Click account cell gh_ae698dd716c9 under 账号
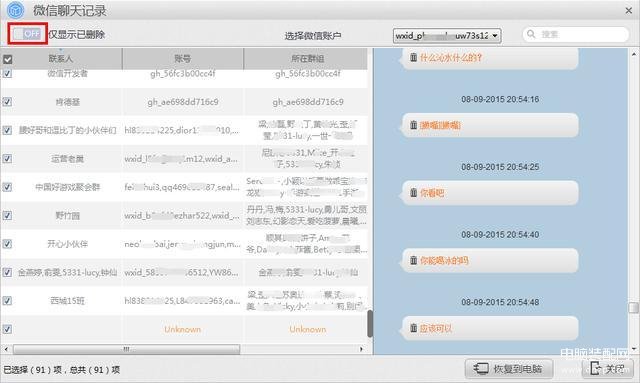Viewport: 640px width, 383px height. coord(183,102)
